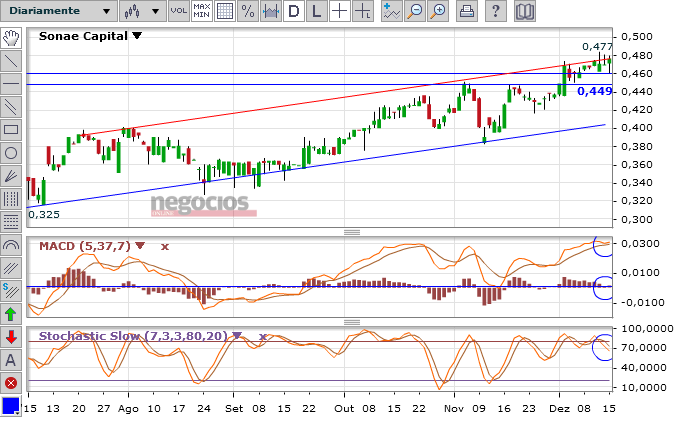Click the splitter handle above MACD panel

[x=352, y=232]
